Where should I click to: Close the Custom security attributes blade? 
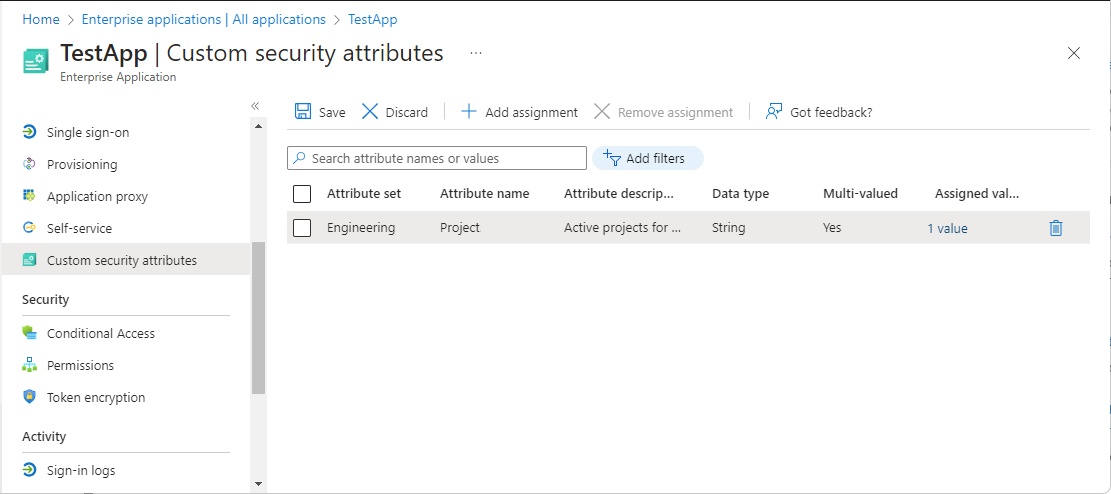pos(1074,53)
